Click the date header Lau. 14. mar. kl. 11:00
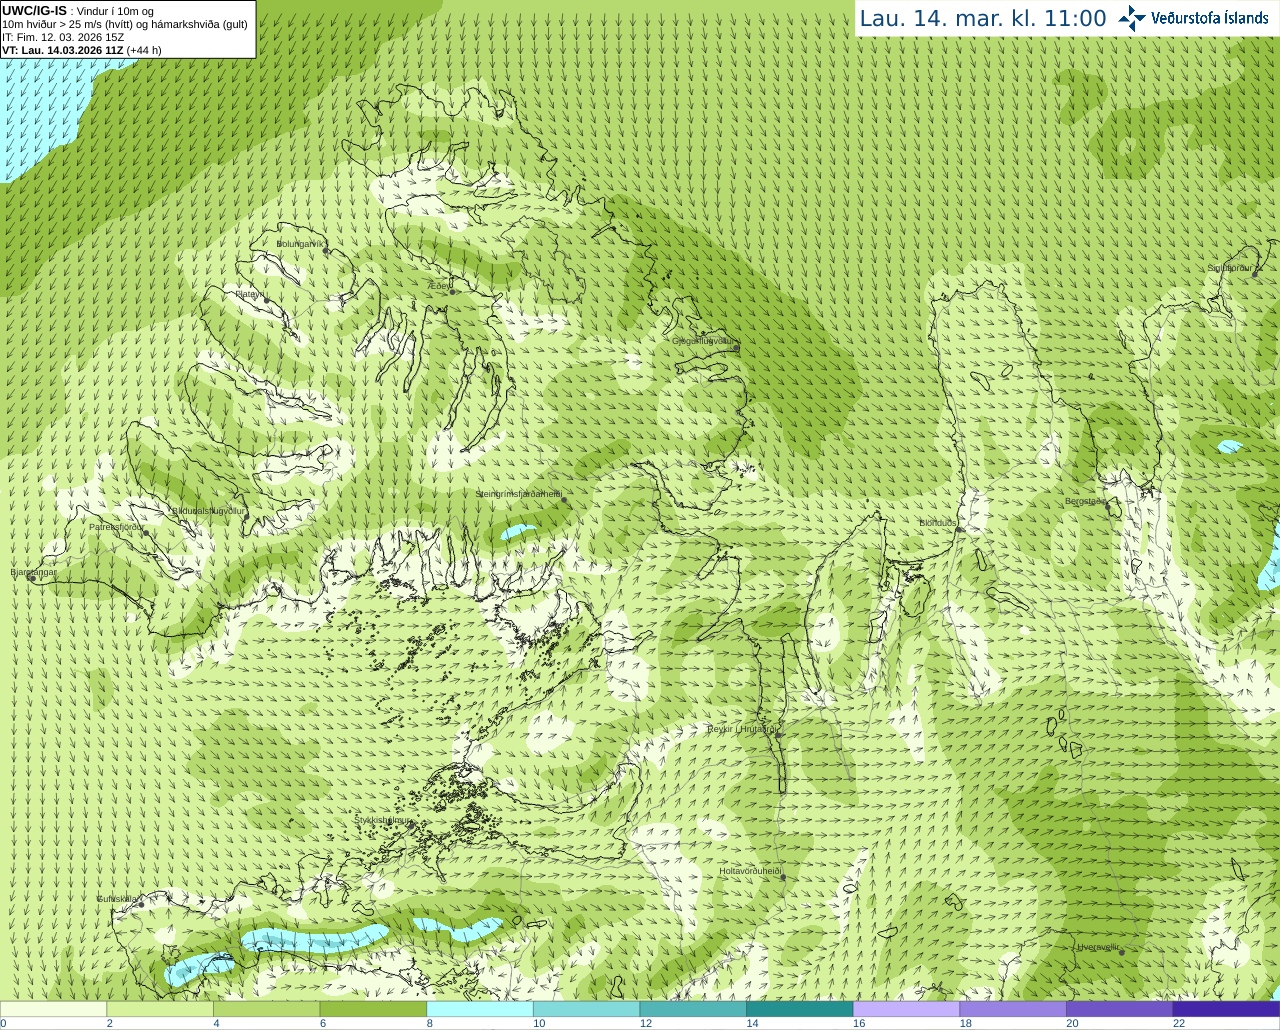The height and width of the screenshot is (1030, 1280). pos(983,18)
